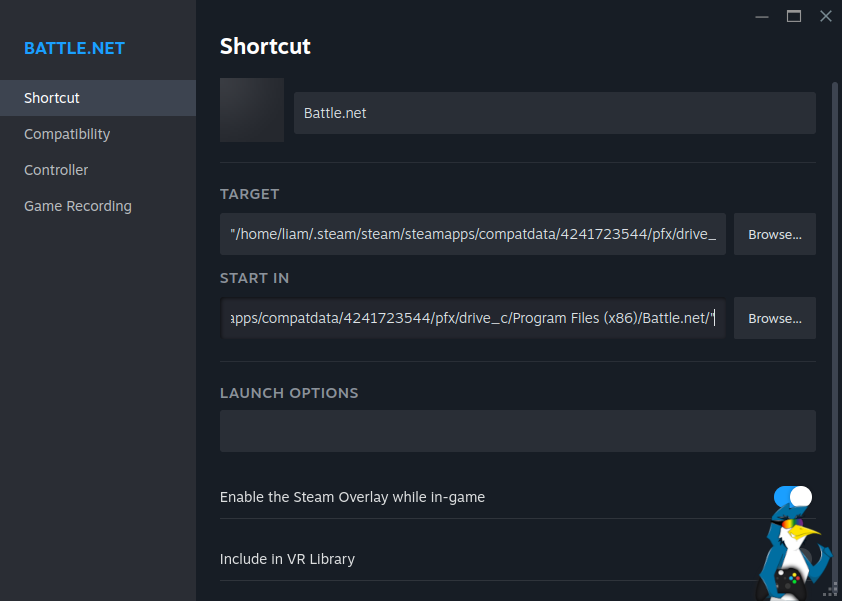
Task: Click the shortcut name field showing Battle.net
Action: pyautogui.click(x=554, y=113)
